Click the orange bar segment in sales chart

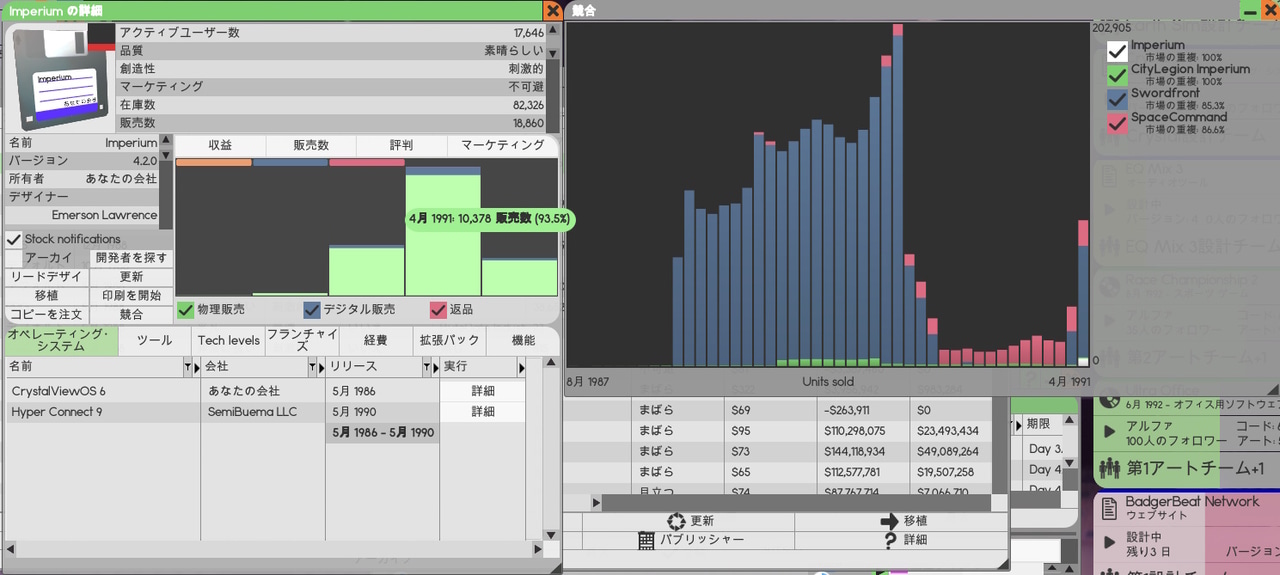pos(214,162)
